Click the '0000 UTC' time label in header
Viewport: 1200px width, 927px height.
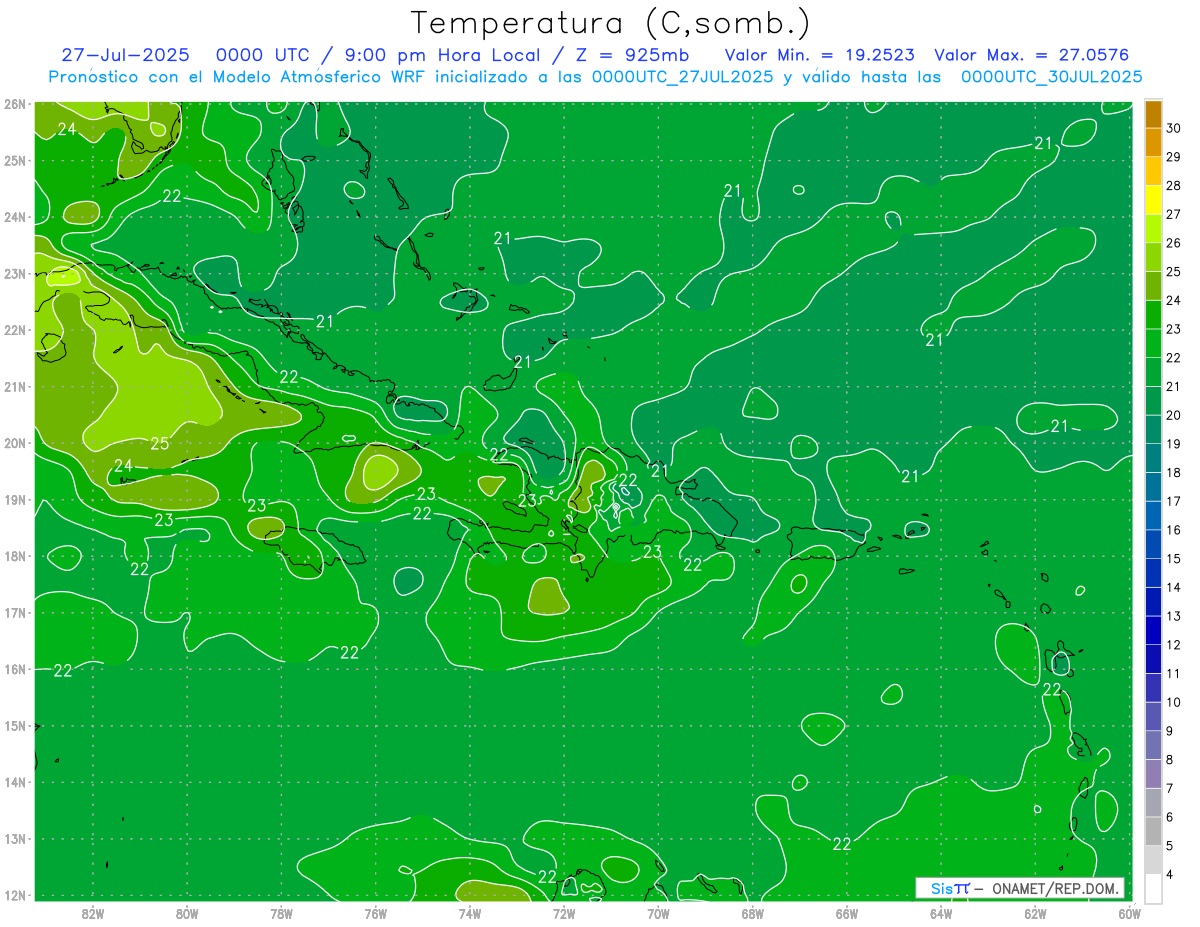tap(264, 55)
